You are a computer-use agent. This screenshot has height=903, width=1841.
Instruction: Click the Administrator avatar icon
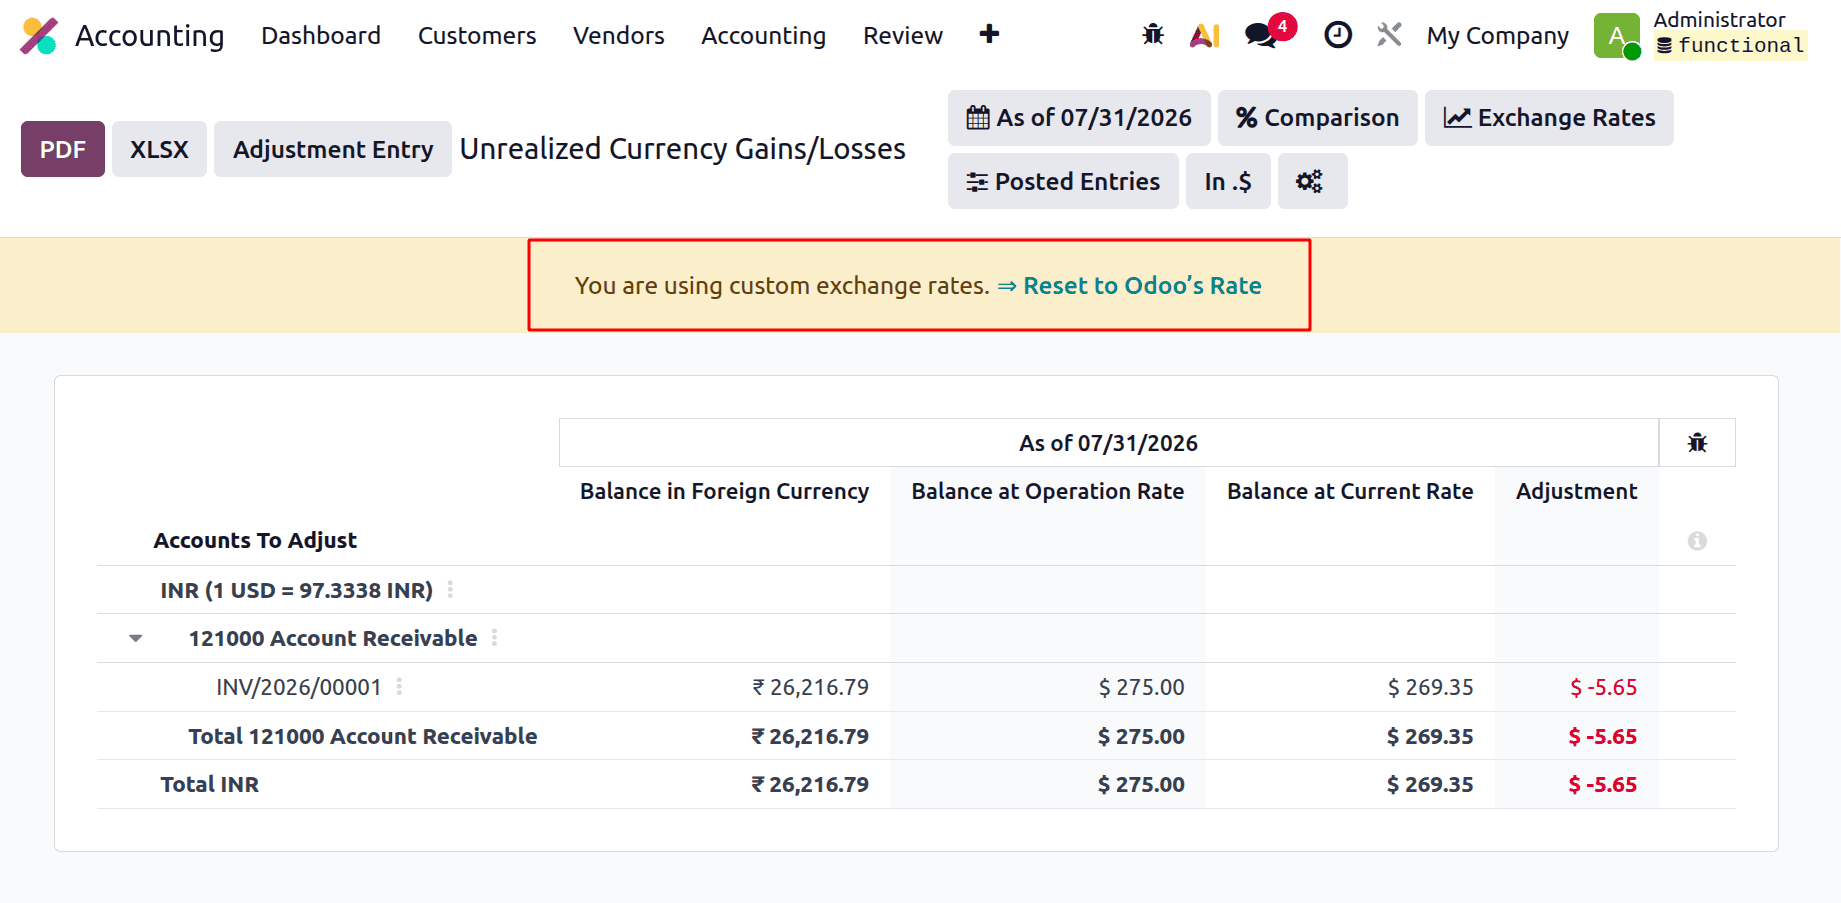click(1617, 36)
